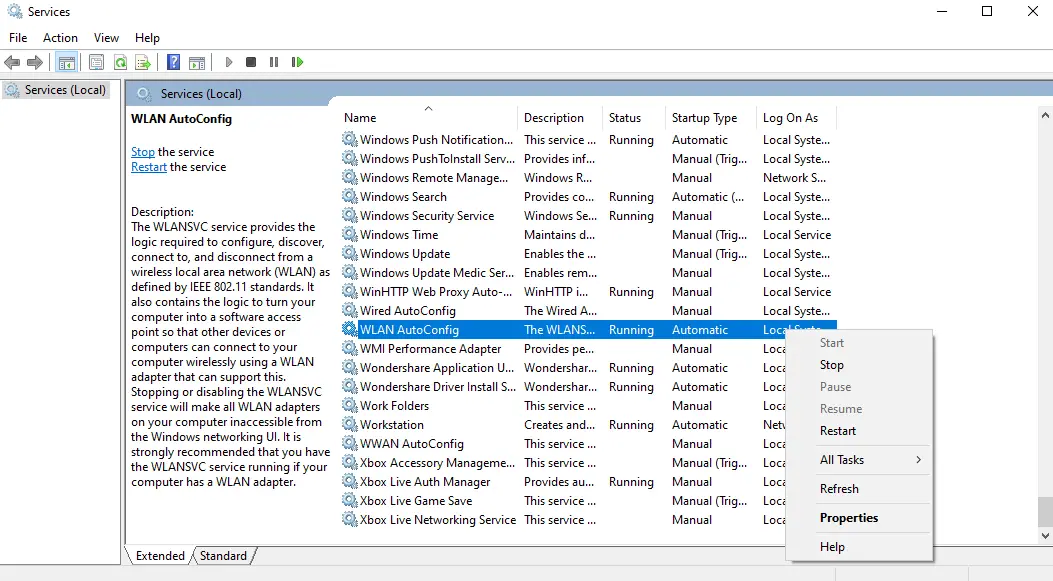The height and width of the screenshot is (581, 1053).
Task: Click the toolbar Properties sheet icon
Action: click(x=97, y=62)
